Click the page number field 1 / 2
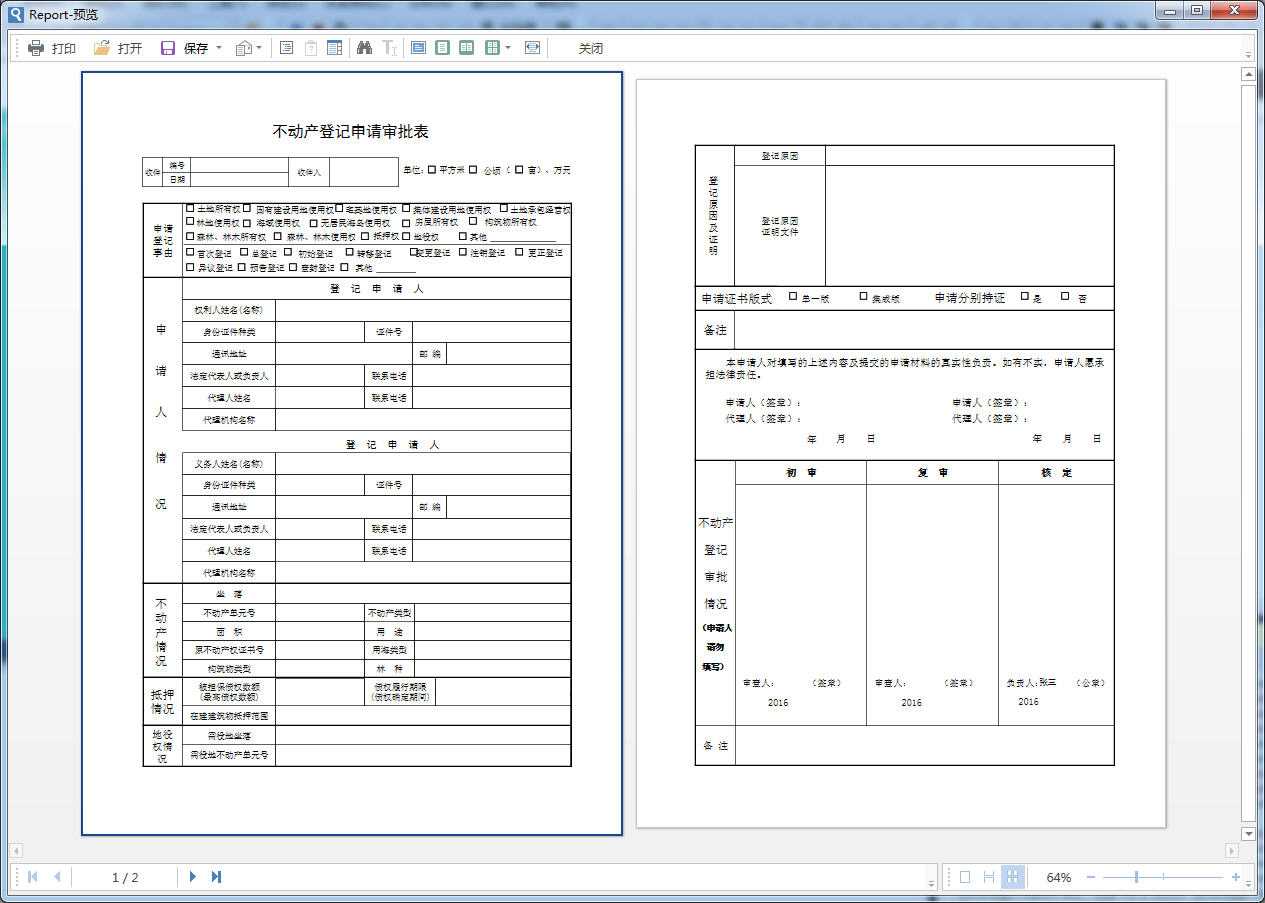The height and width of the screenshot is (903, 1265). pyautogui.click(x=125, y=878)
